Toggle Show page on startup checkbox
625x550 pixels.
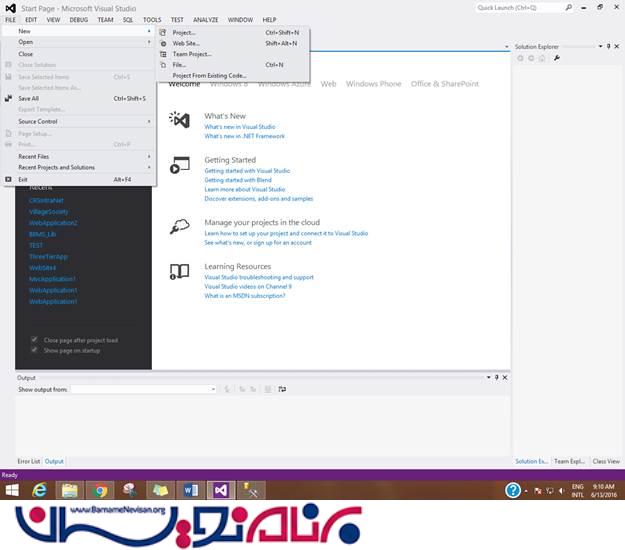pos(35,350)
